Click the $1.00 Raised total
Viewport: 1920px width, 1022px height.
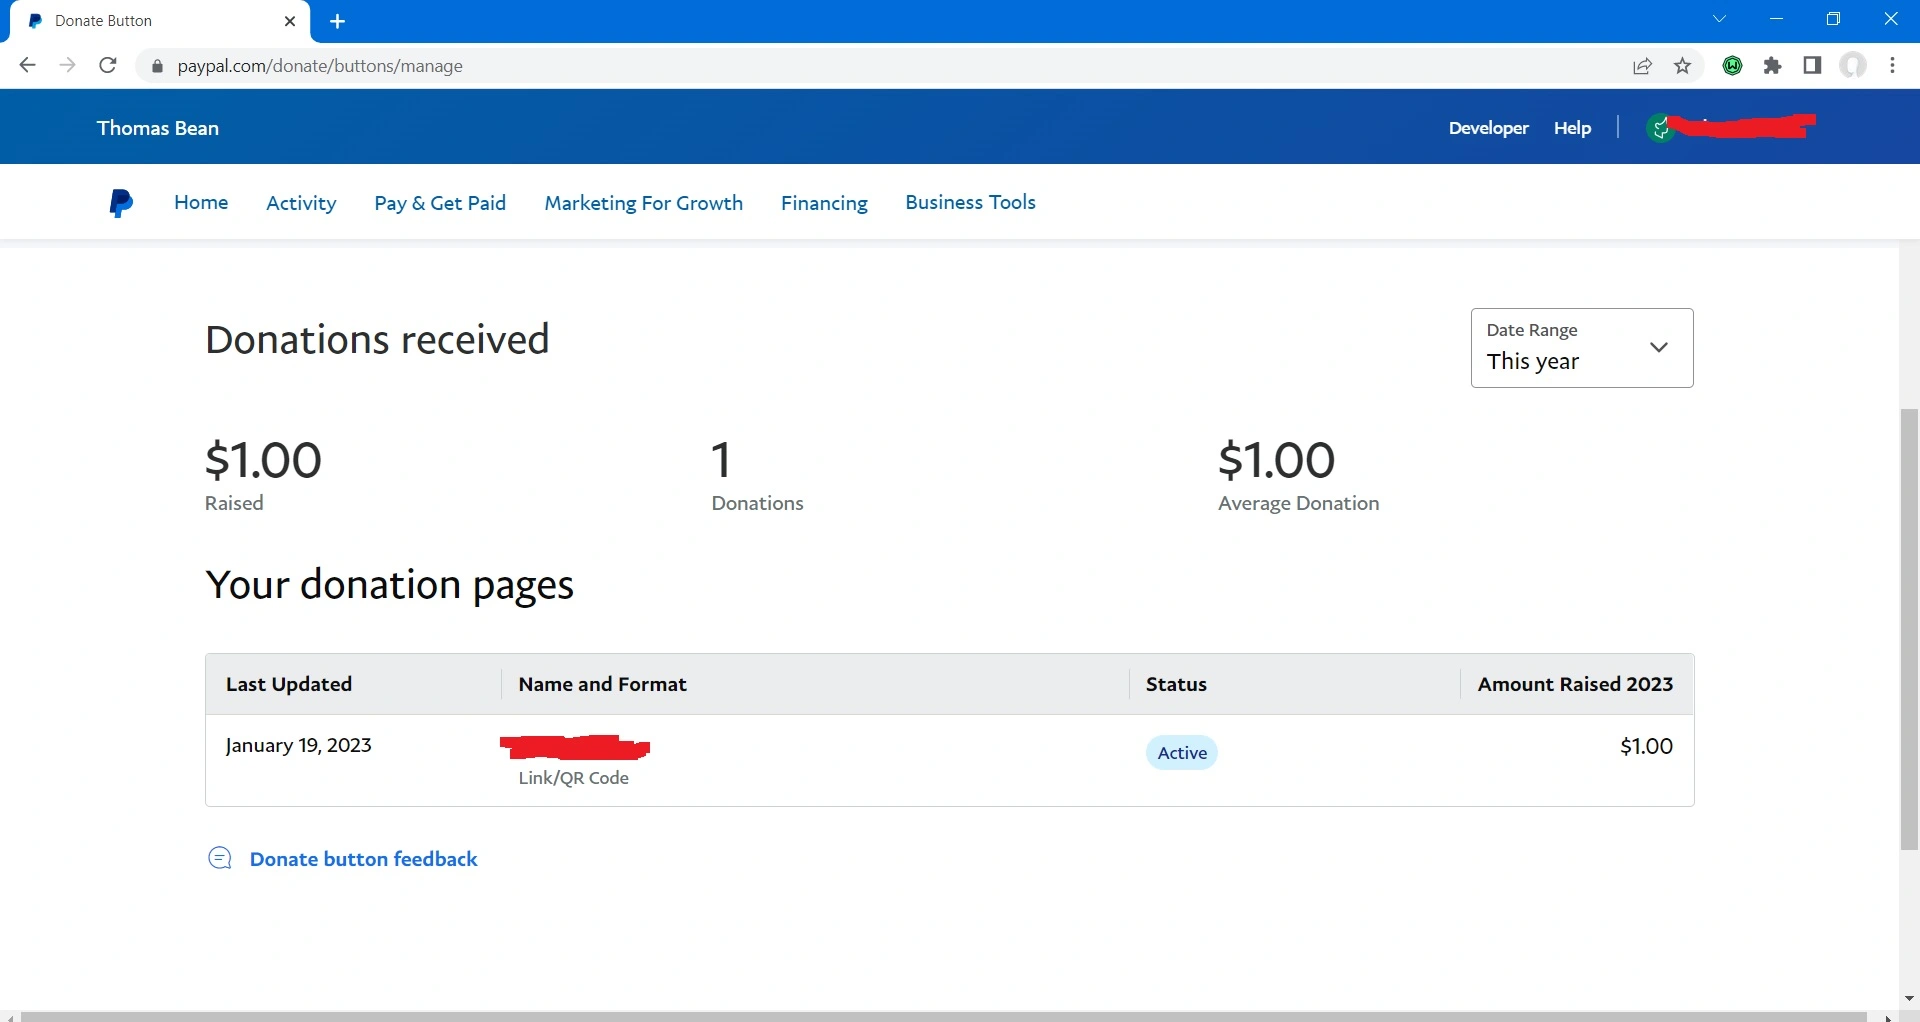263,460
